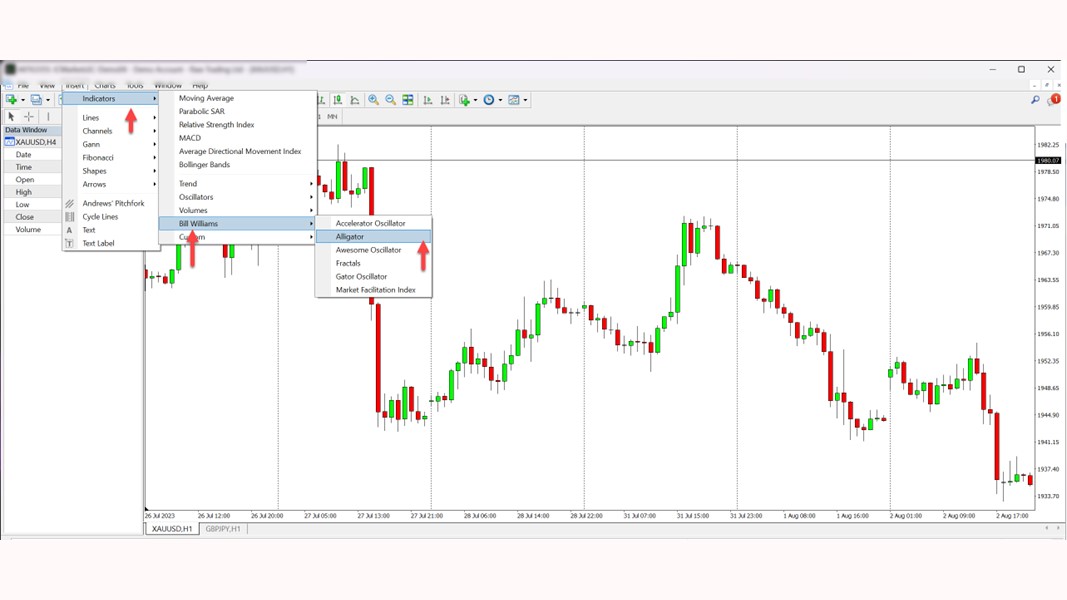
Task: Select the MN monthly timeframe button
Action: click(332, 116)
